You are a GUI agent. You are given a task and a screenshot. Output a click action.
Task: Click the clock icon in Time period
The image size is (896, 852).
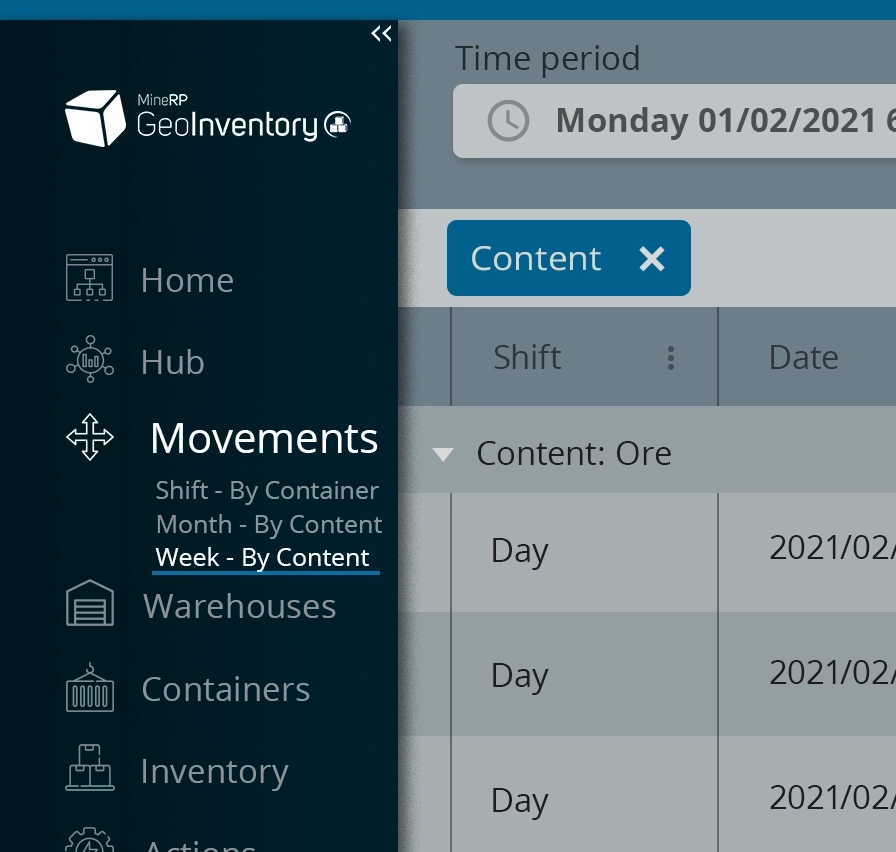(508, 121)
